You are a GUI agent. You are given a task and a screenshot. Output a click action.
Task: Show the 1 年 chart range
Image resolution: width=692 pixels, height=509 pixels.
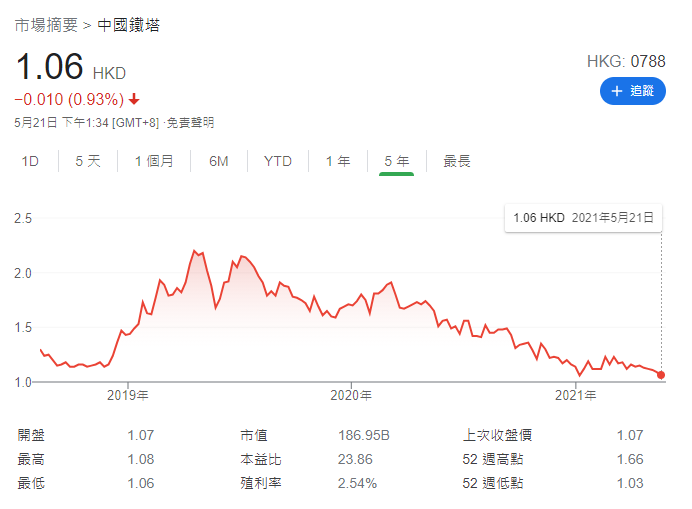pos(338,161)
